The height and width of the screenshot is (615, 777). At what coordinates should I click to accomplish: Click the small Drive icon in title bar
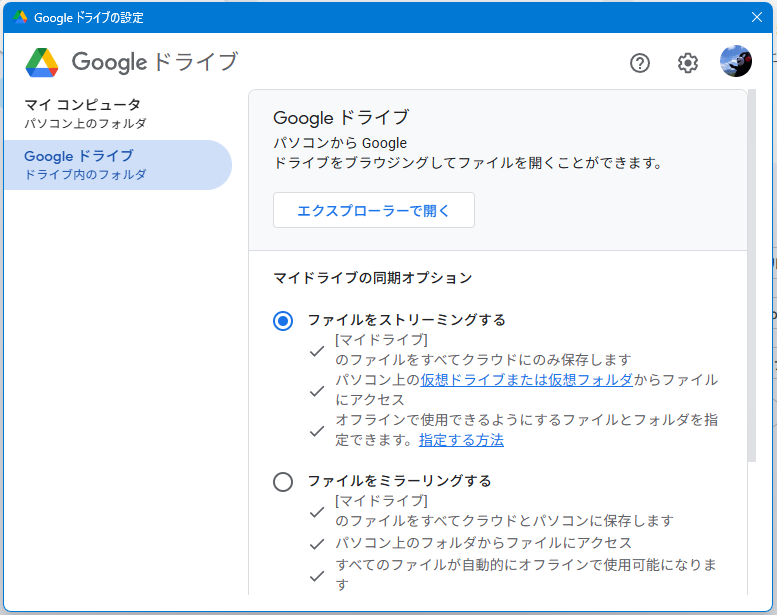[20, 17]
